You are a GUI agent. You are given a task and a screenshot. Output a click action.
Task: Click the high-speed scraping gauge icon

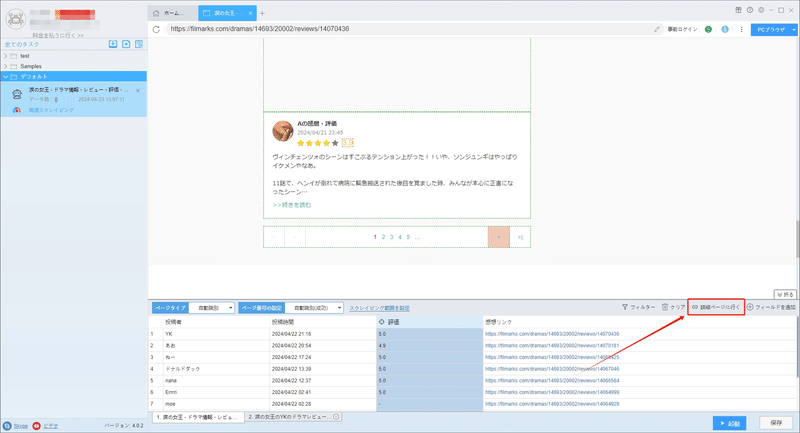[x=17, y=110]
